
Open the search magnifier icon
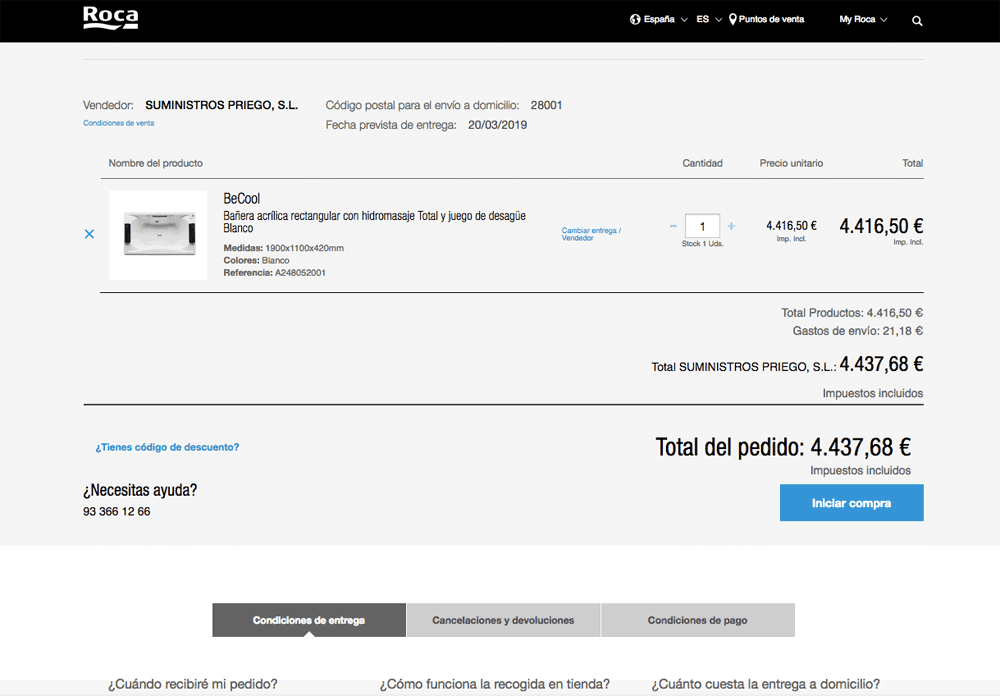tap(917, 21)
